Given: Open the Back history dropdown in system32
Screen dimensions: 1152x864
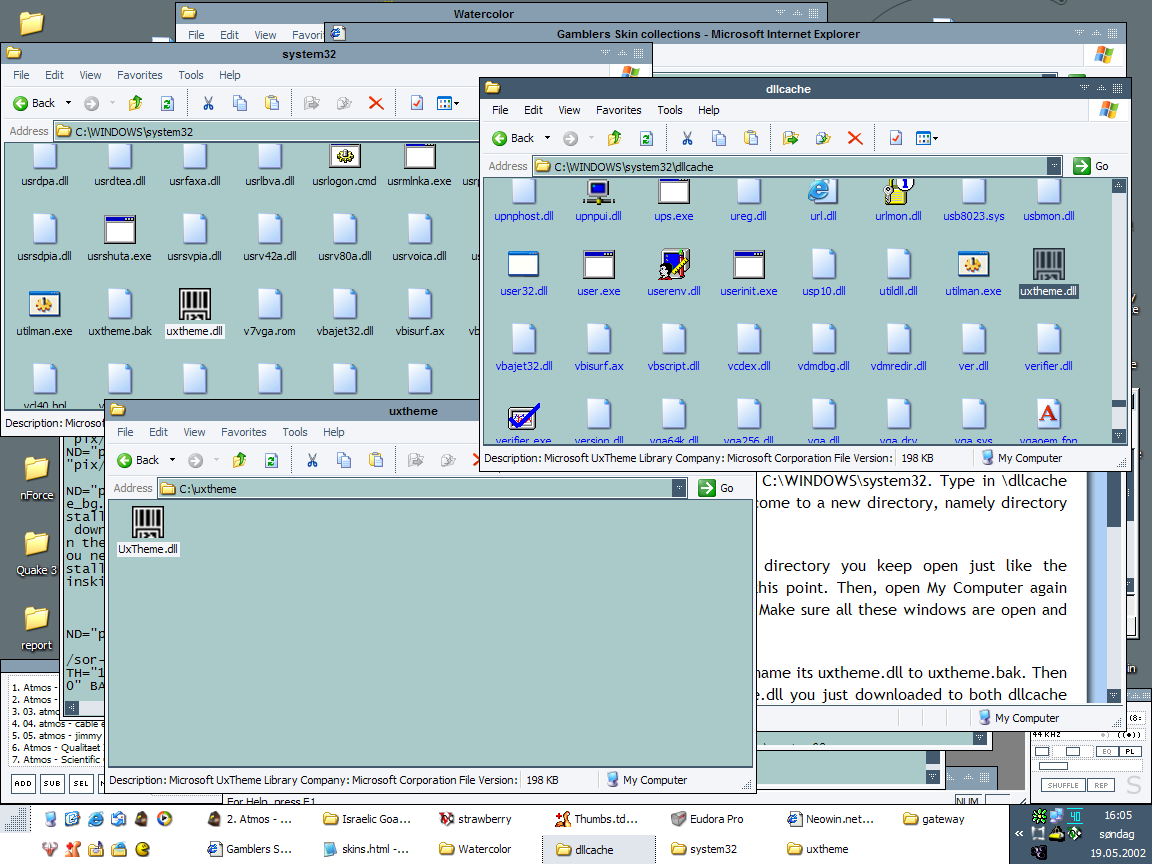Looking at the screenshot, I should click(68, 104).
